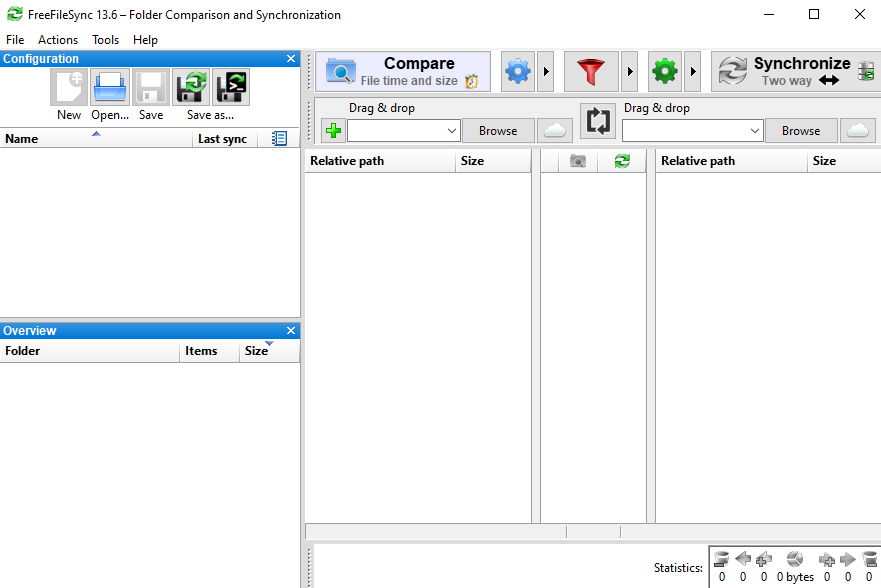881x588 pixels.
Task: Open comparison settings blue gear
Action: [518, 71]
